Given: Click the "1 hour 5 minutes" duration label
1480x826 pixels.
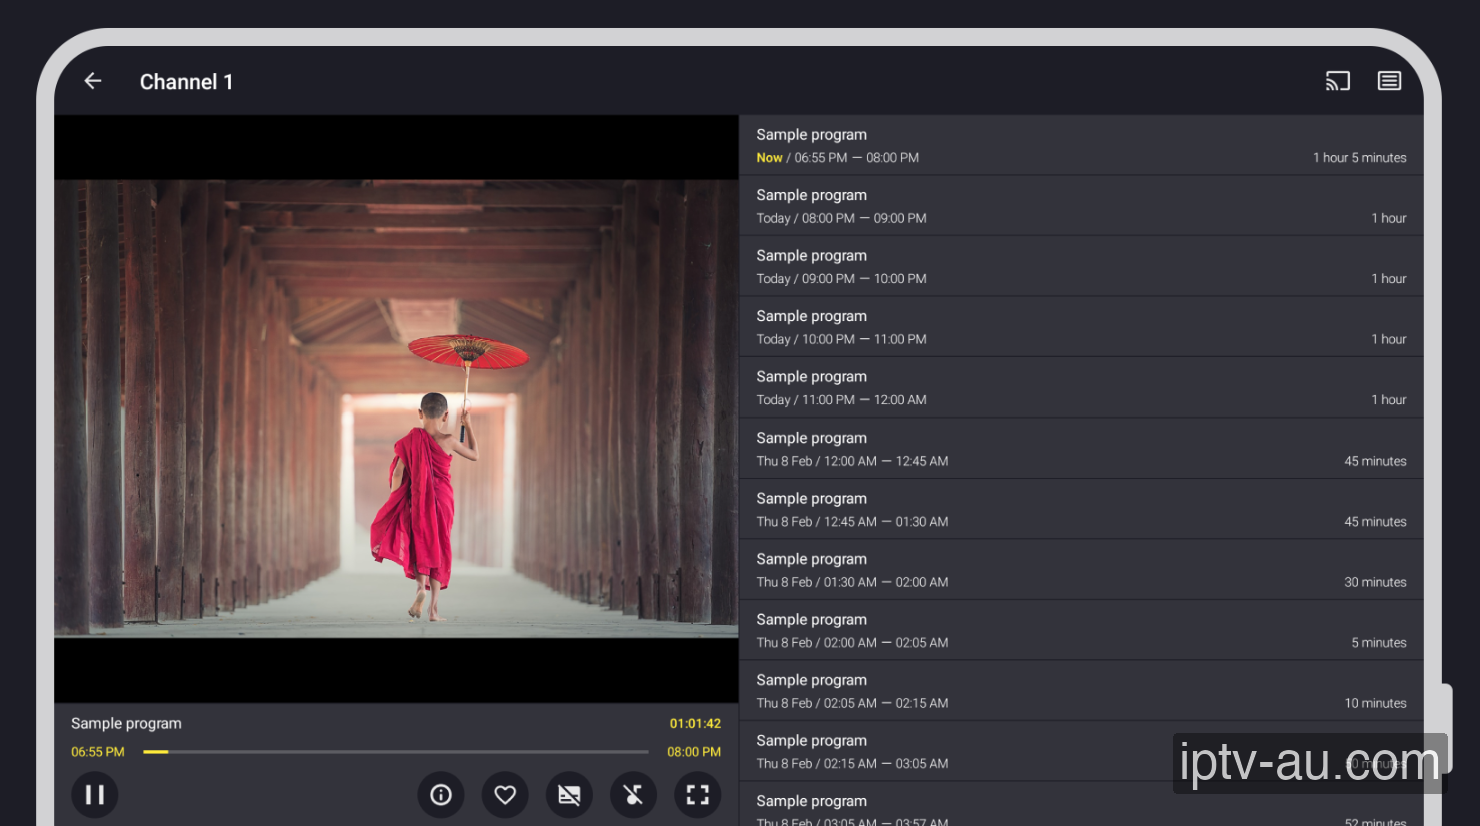Looking at the screenshot, I should 1360,158.
